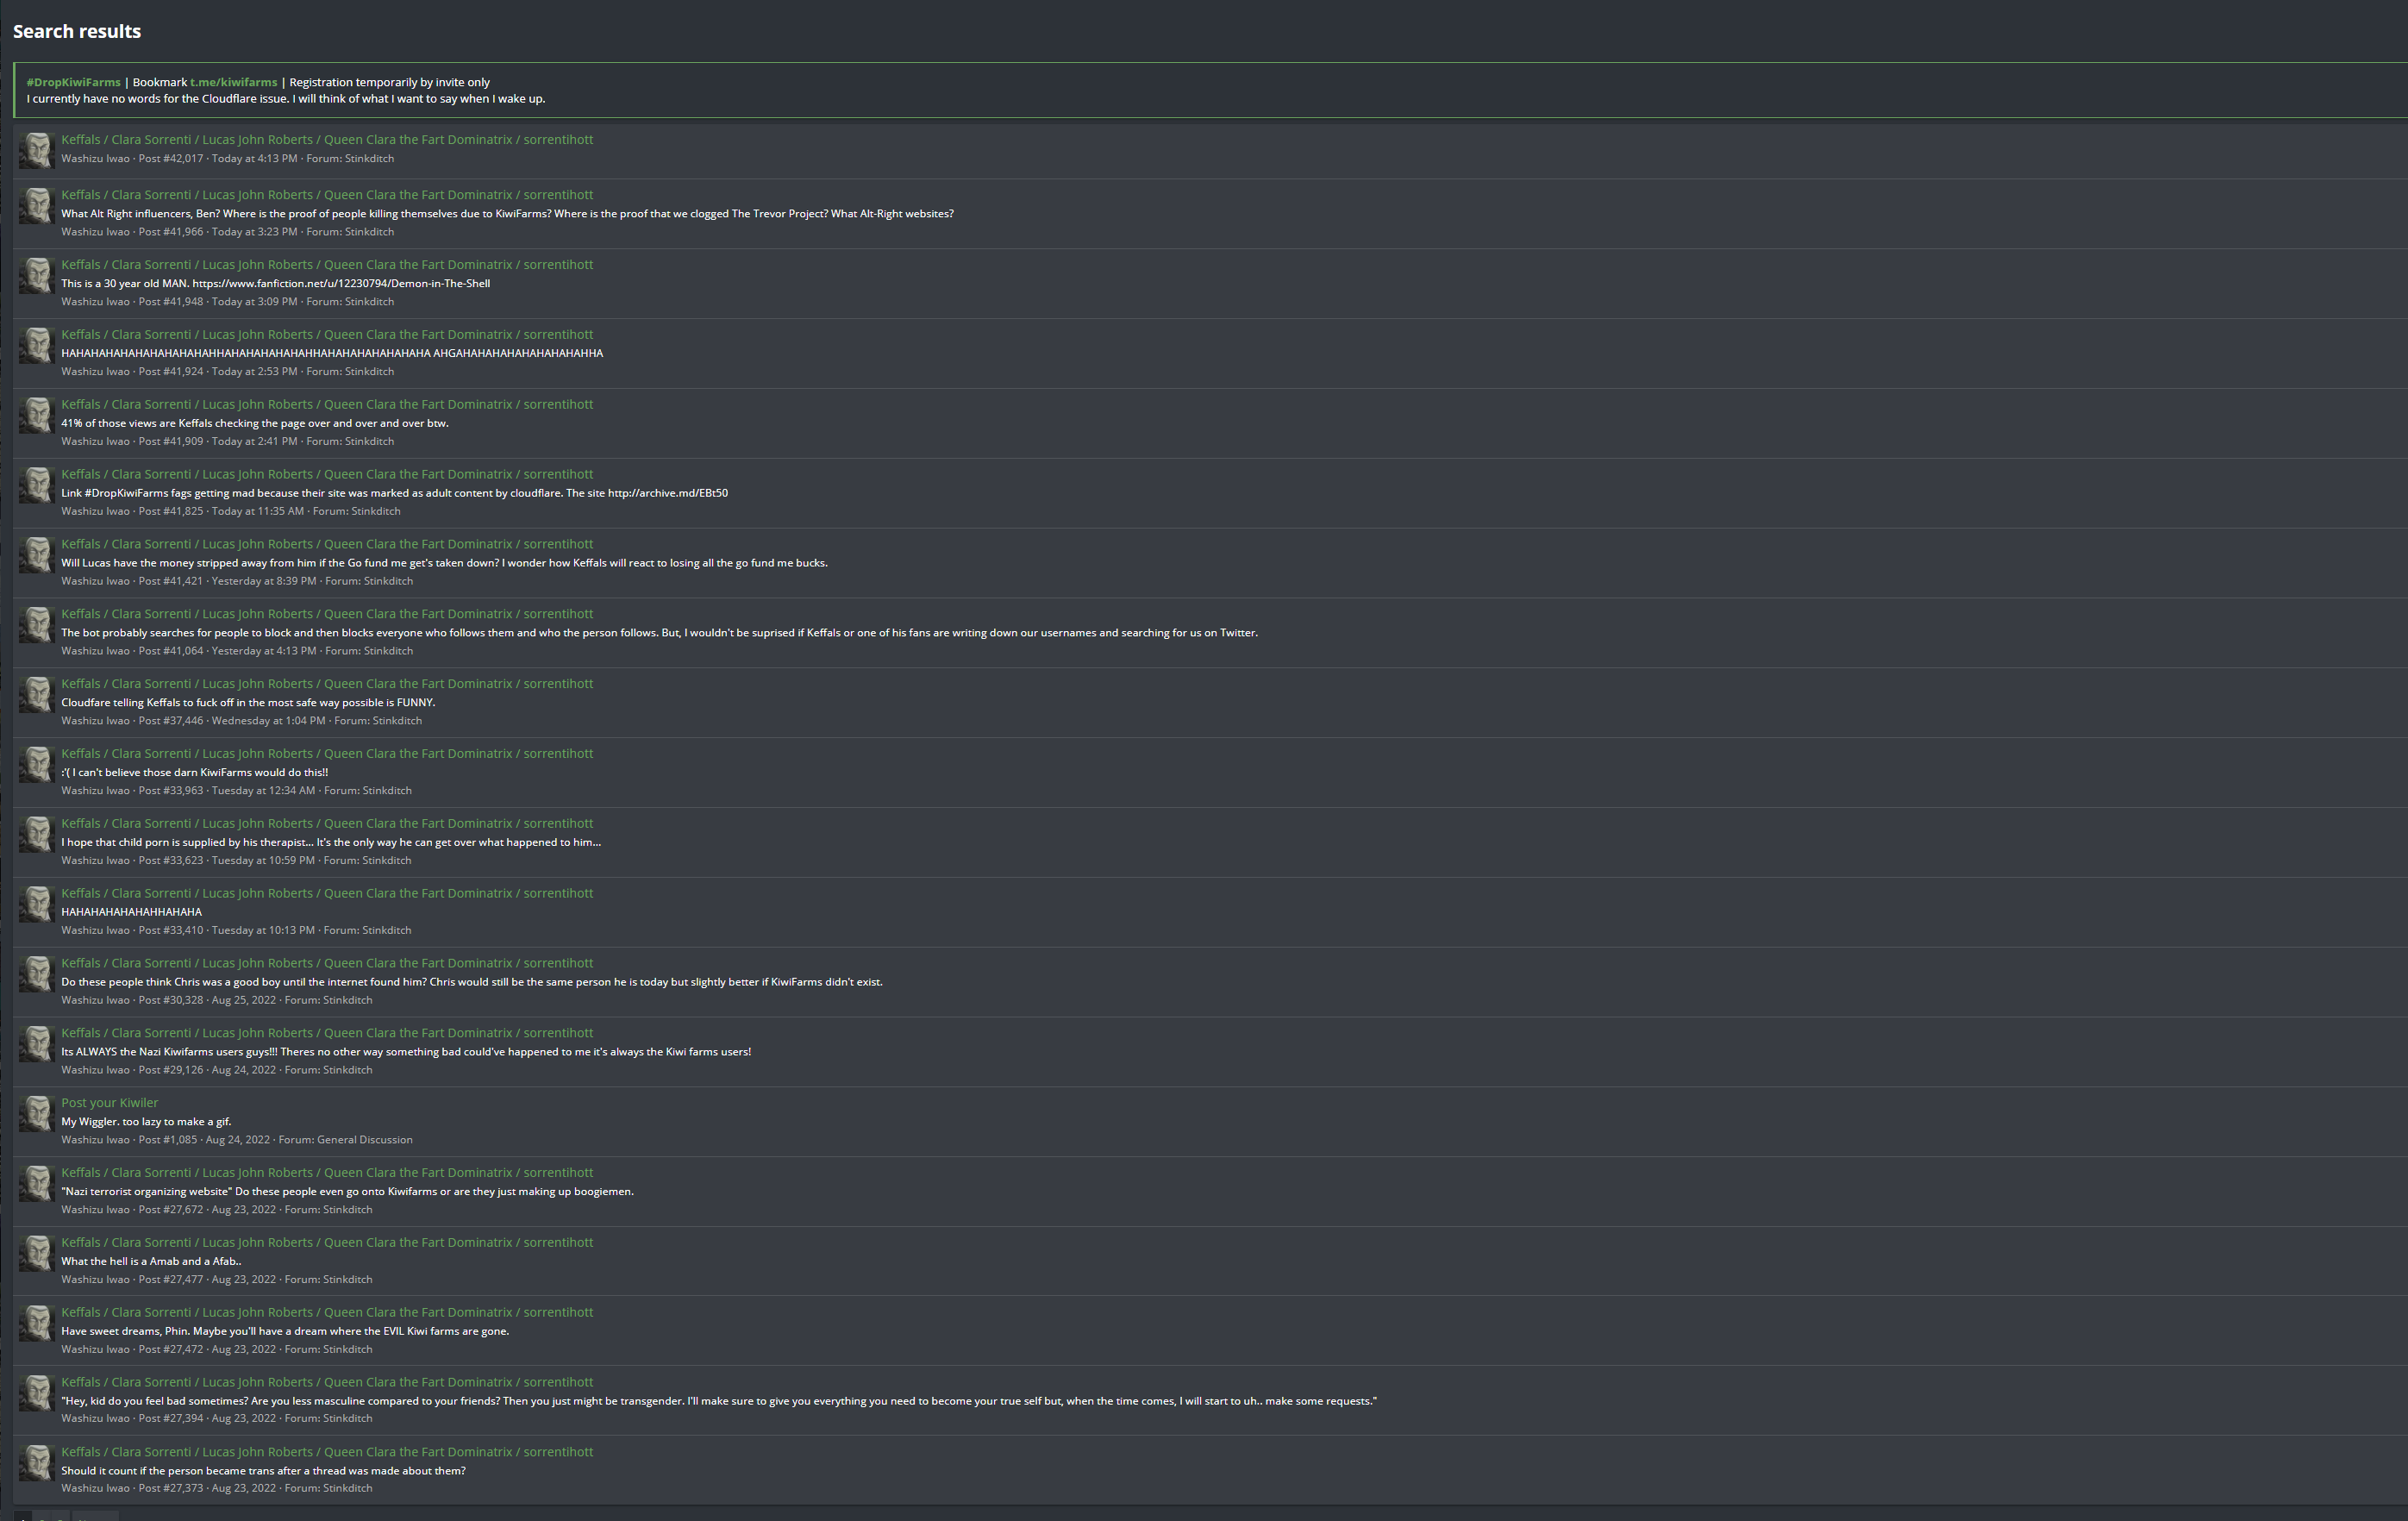Open the t.me/kiwifarms bookmark link
This screenshot has height=1521, width=2408.
(233, 82)
